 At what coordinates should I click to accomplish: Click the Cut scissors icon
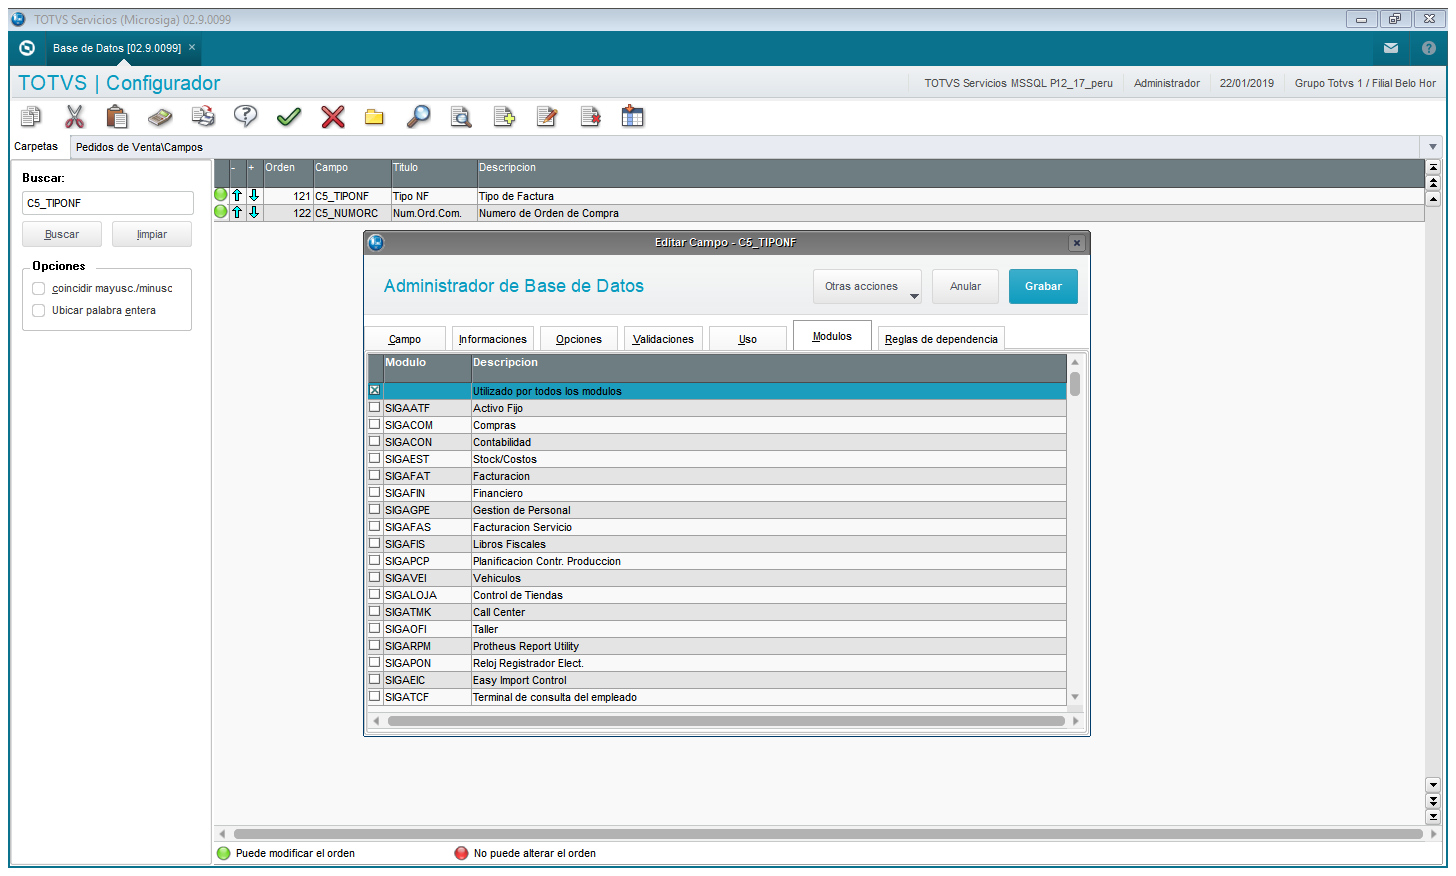pos(75,117)
